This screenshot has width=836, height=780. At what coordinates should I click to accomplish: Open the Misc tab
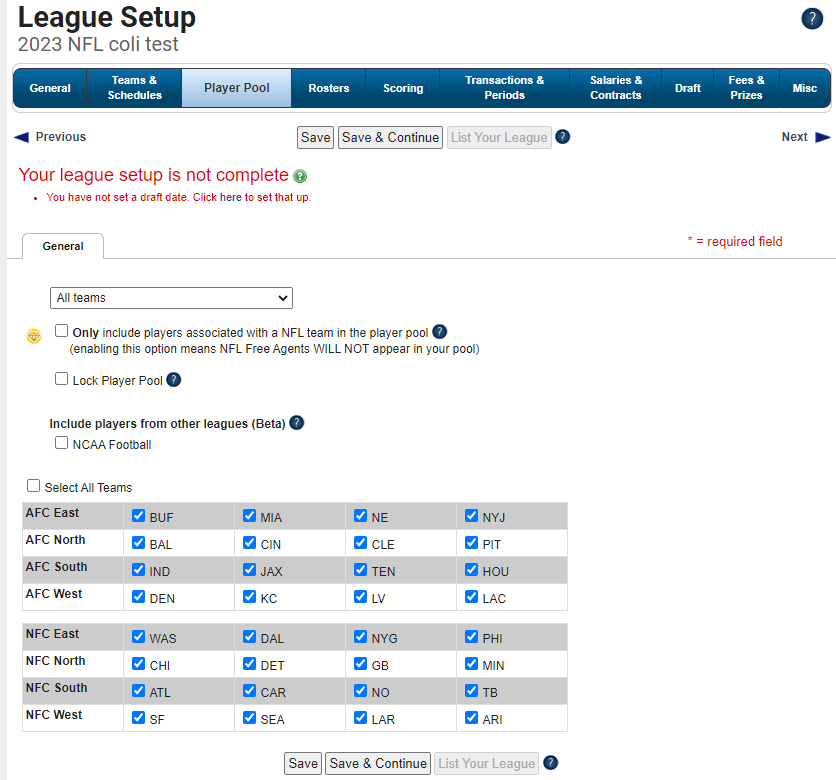pos(805,88)
